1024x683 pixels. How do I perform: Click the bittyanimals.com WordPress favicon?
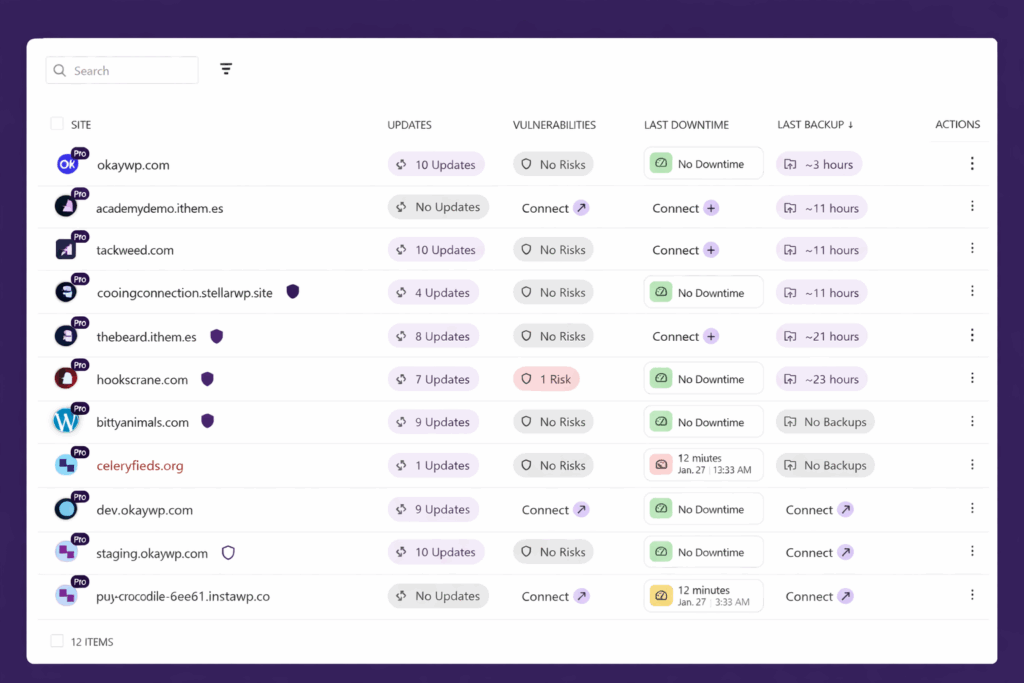tap(67, 421)
